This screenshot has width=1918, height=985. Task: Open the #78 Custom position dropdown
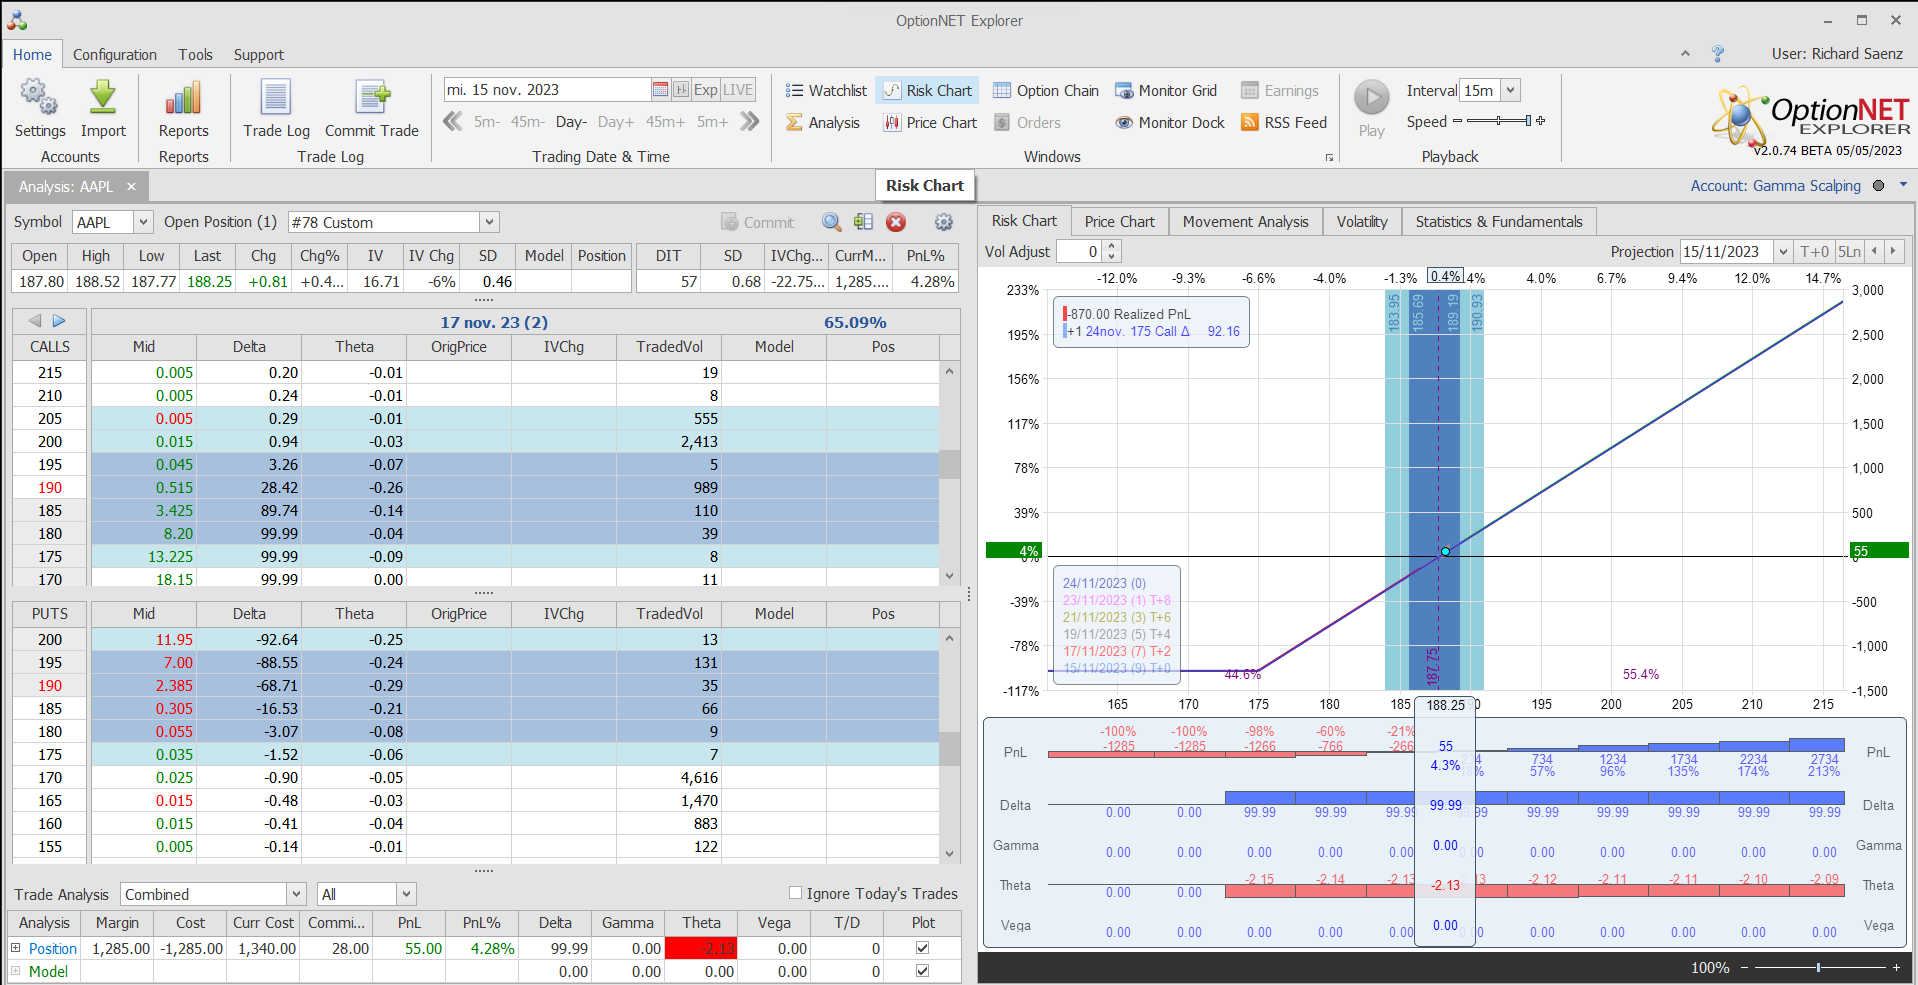click(x=489, y=222)
